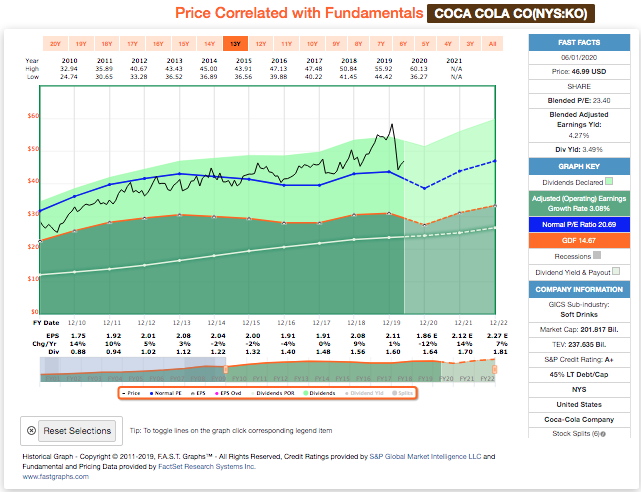Click the TEV: 237.635 Bil. entry
The image size is (641, 492).
click(579, 344)
